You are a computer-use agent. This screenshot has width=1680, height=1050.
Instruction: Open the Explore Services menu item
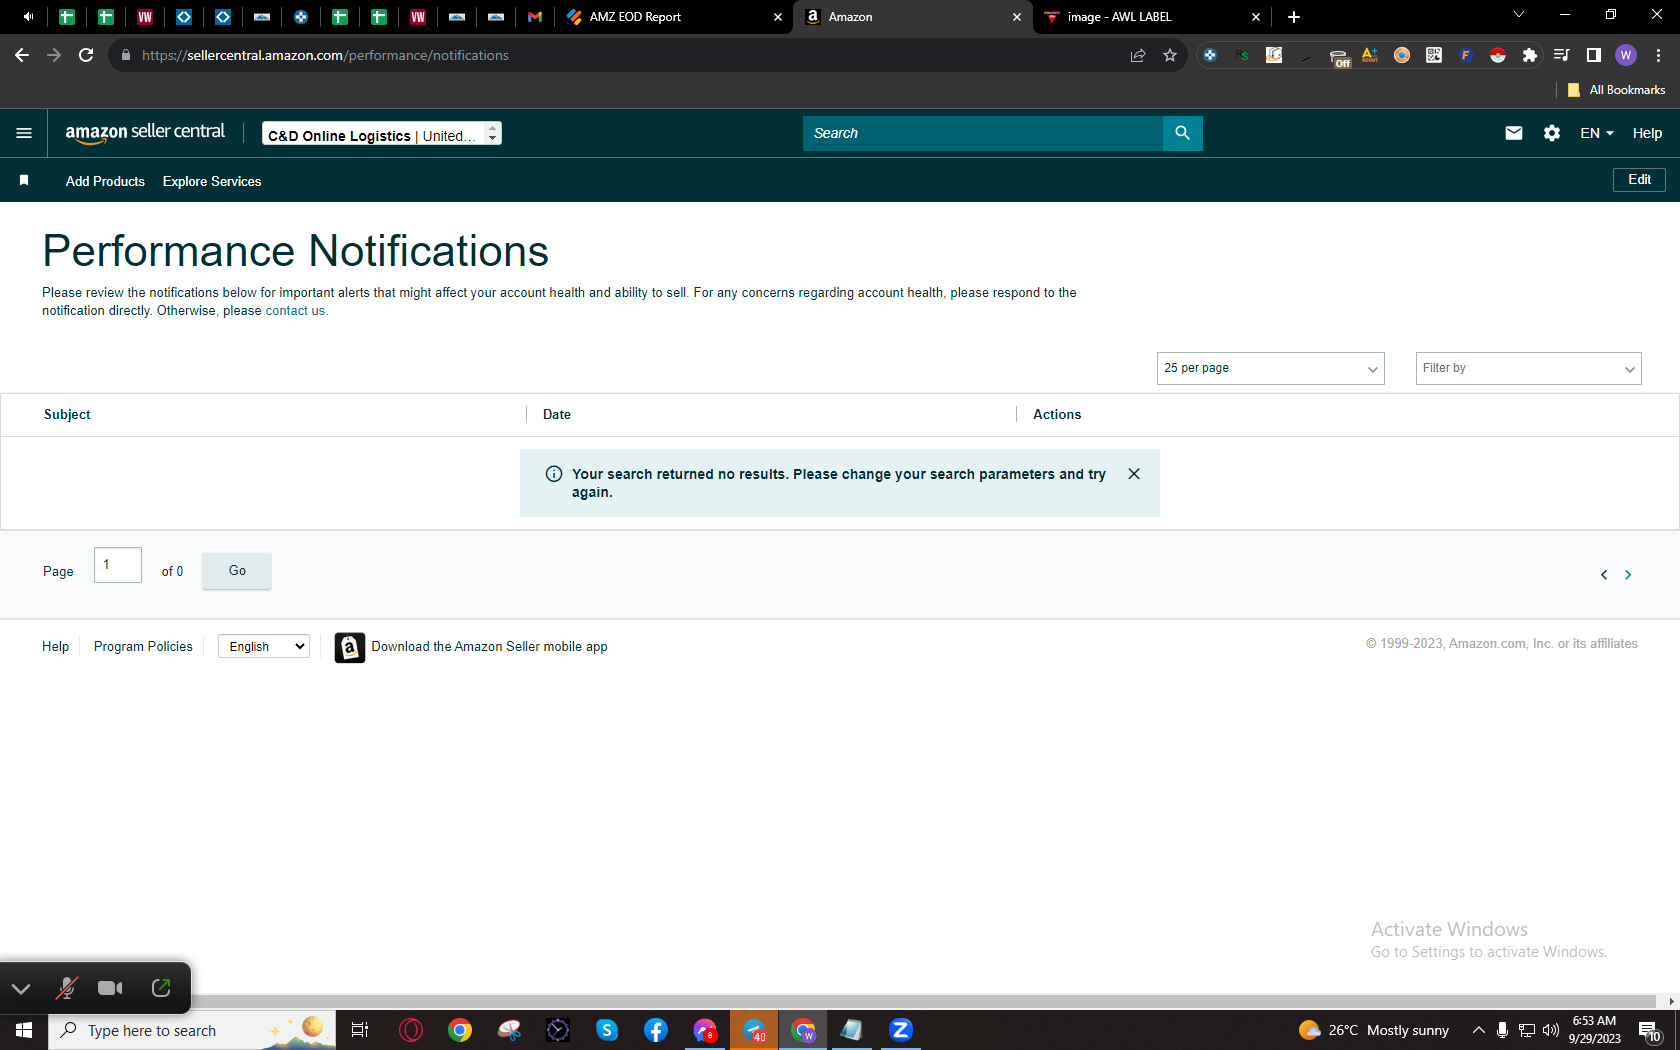click(212, 181)
